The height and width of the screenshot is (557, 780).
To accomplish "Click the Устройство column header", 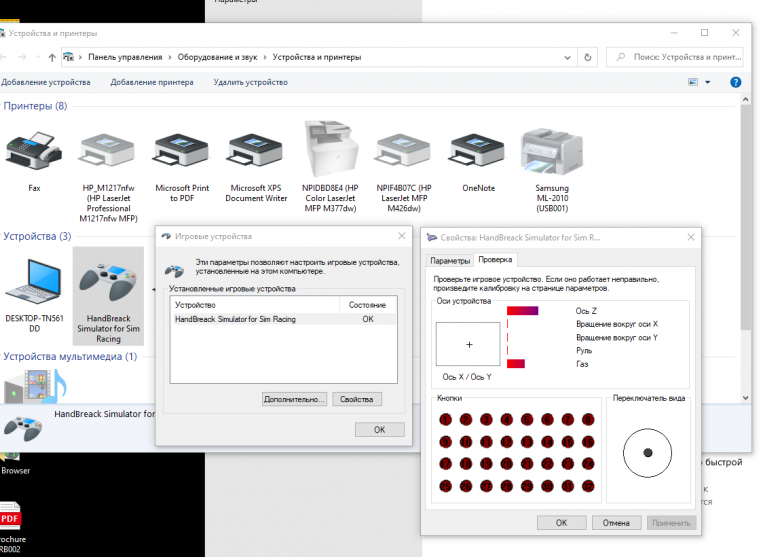I will pos(255,305).
